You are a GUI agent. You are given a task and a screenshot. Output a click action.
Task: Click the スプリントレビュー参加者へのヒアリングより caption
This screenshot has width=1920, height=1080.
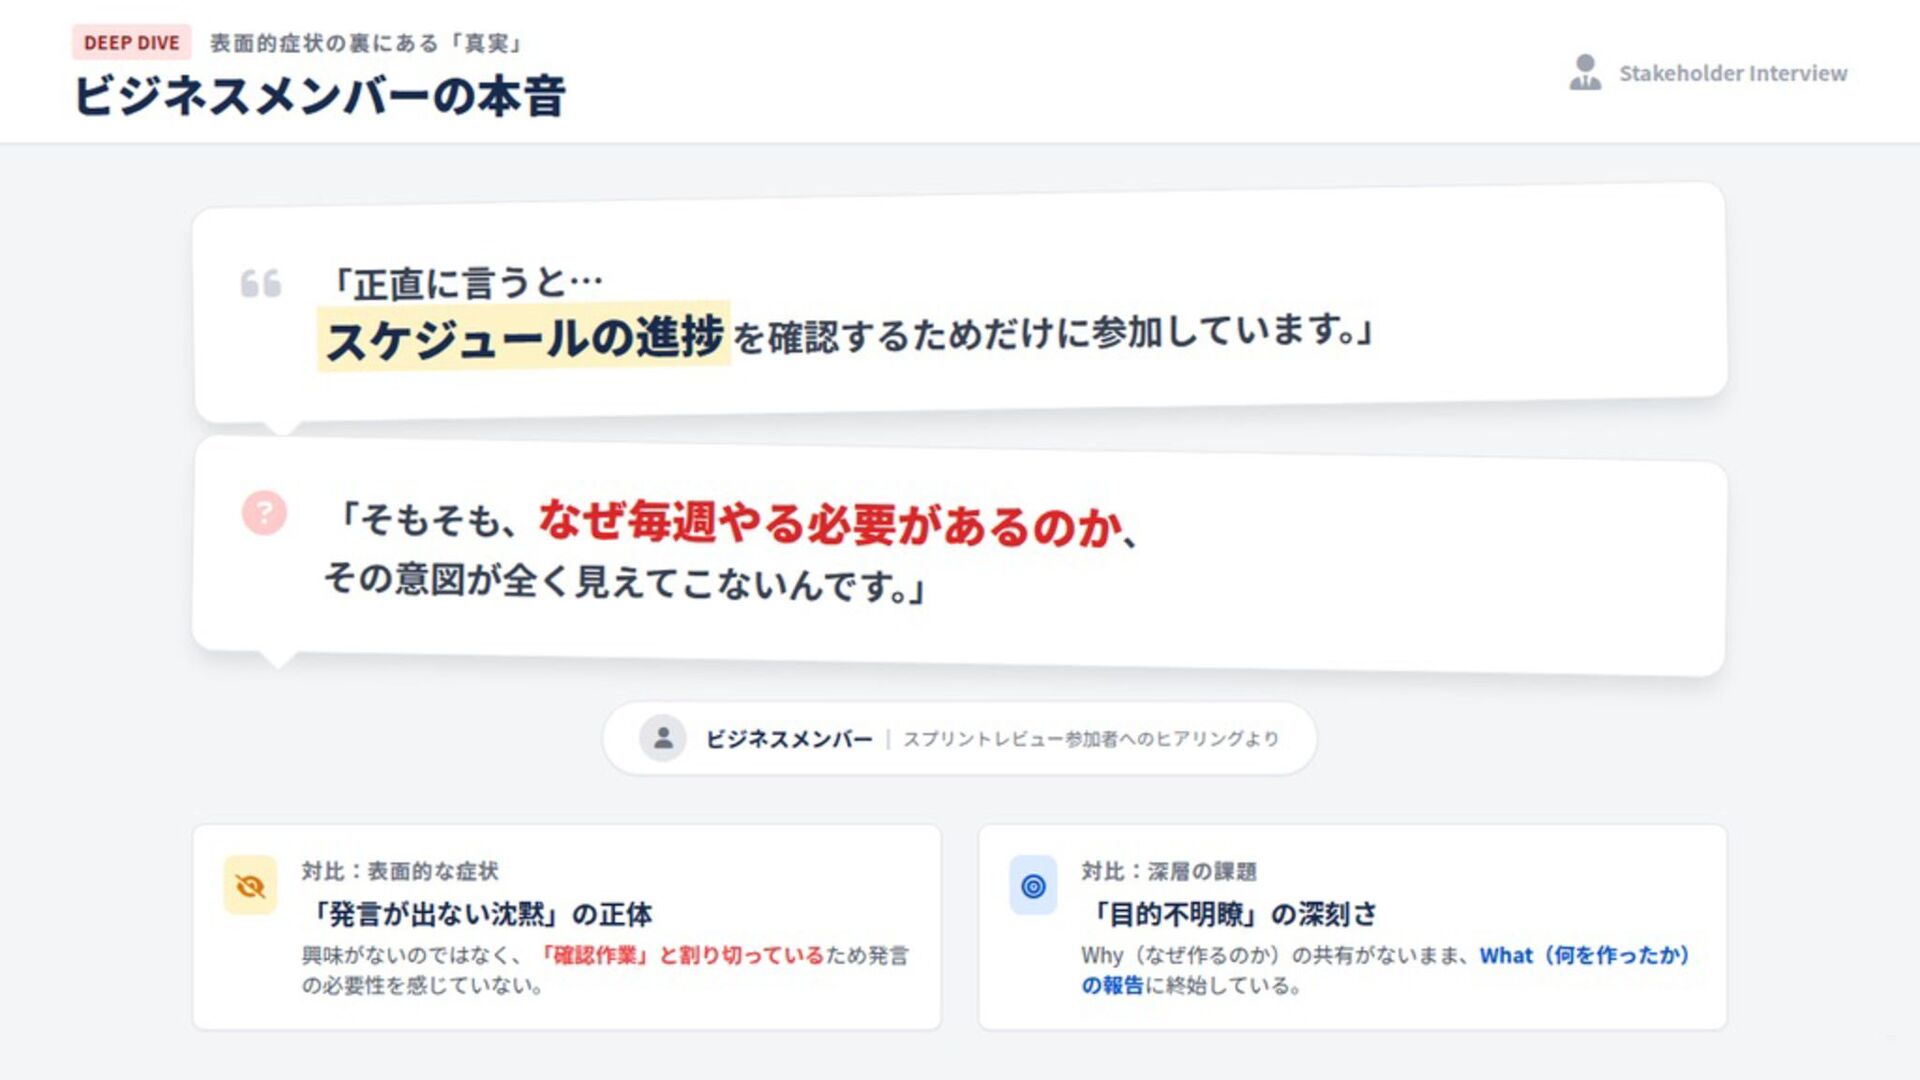pos(1091,739)
